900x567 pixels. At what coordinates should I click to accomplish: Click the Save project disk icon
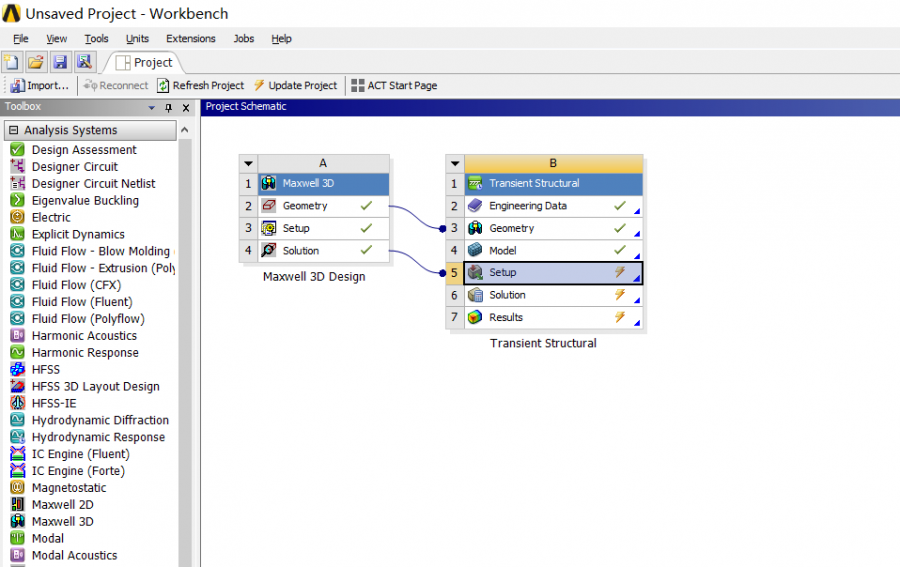click(x=60, y=62)
